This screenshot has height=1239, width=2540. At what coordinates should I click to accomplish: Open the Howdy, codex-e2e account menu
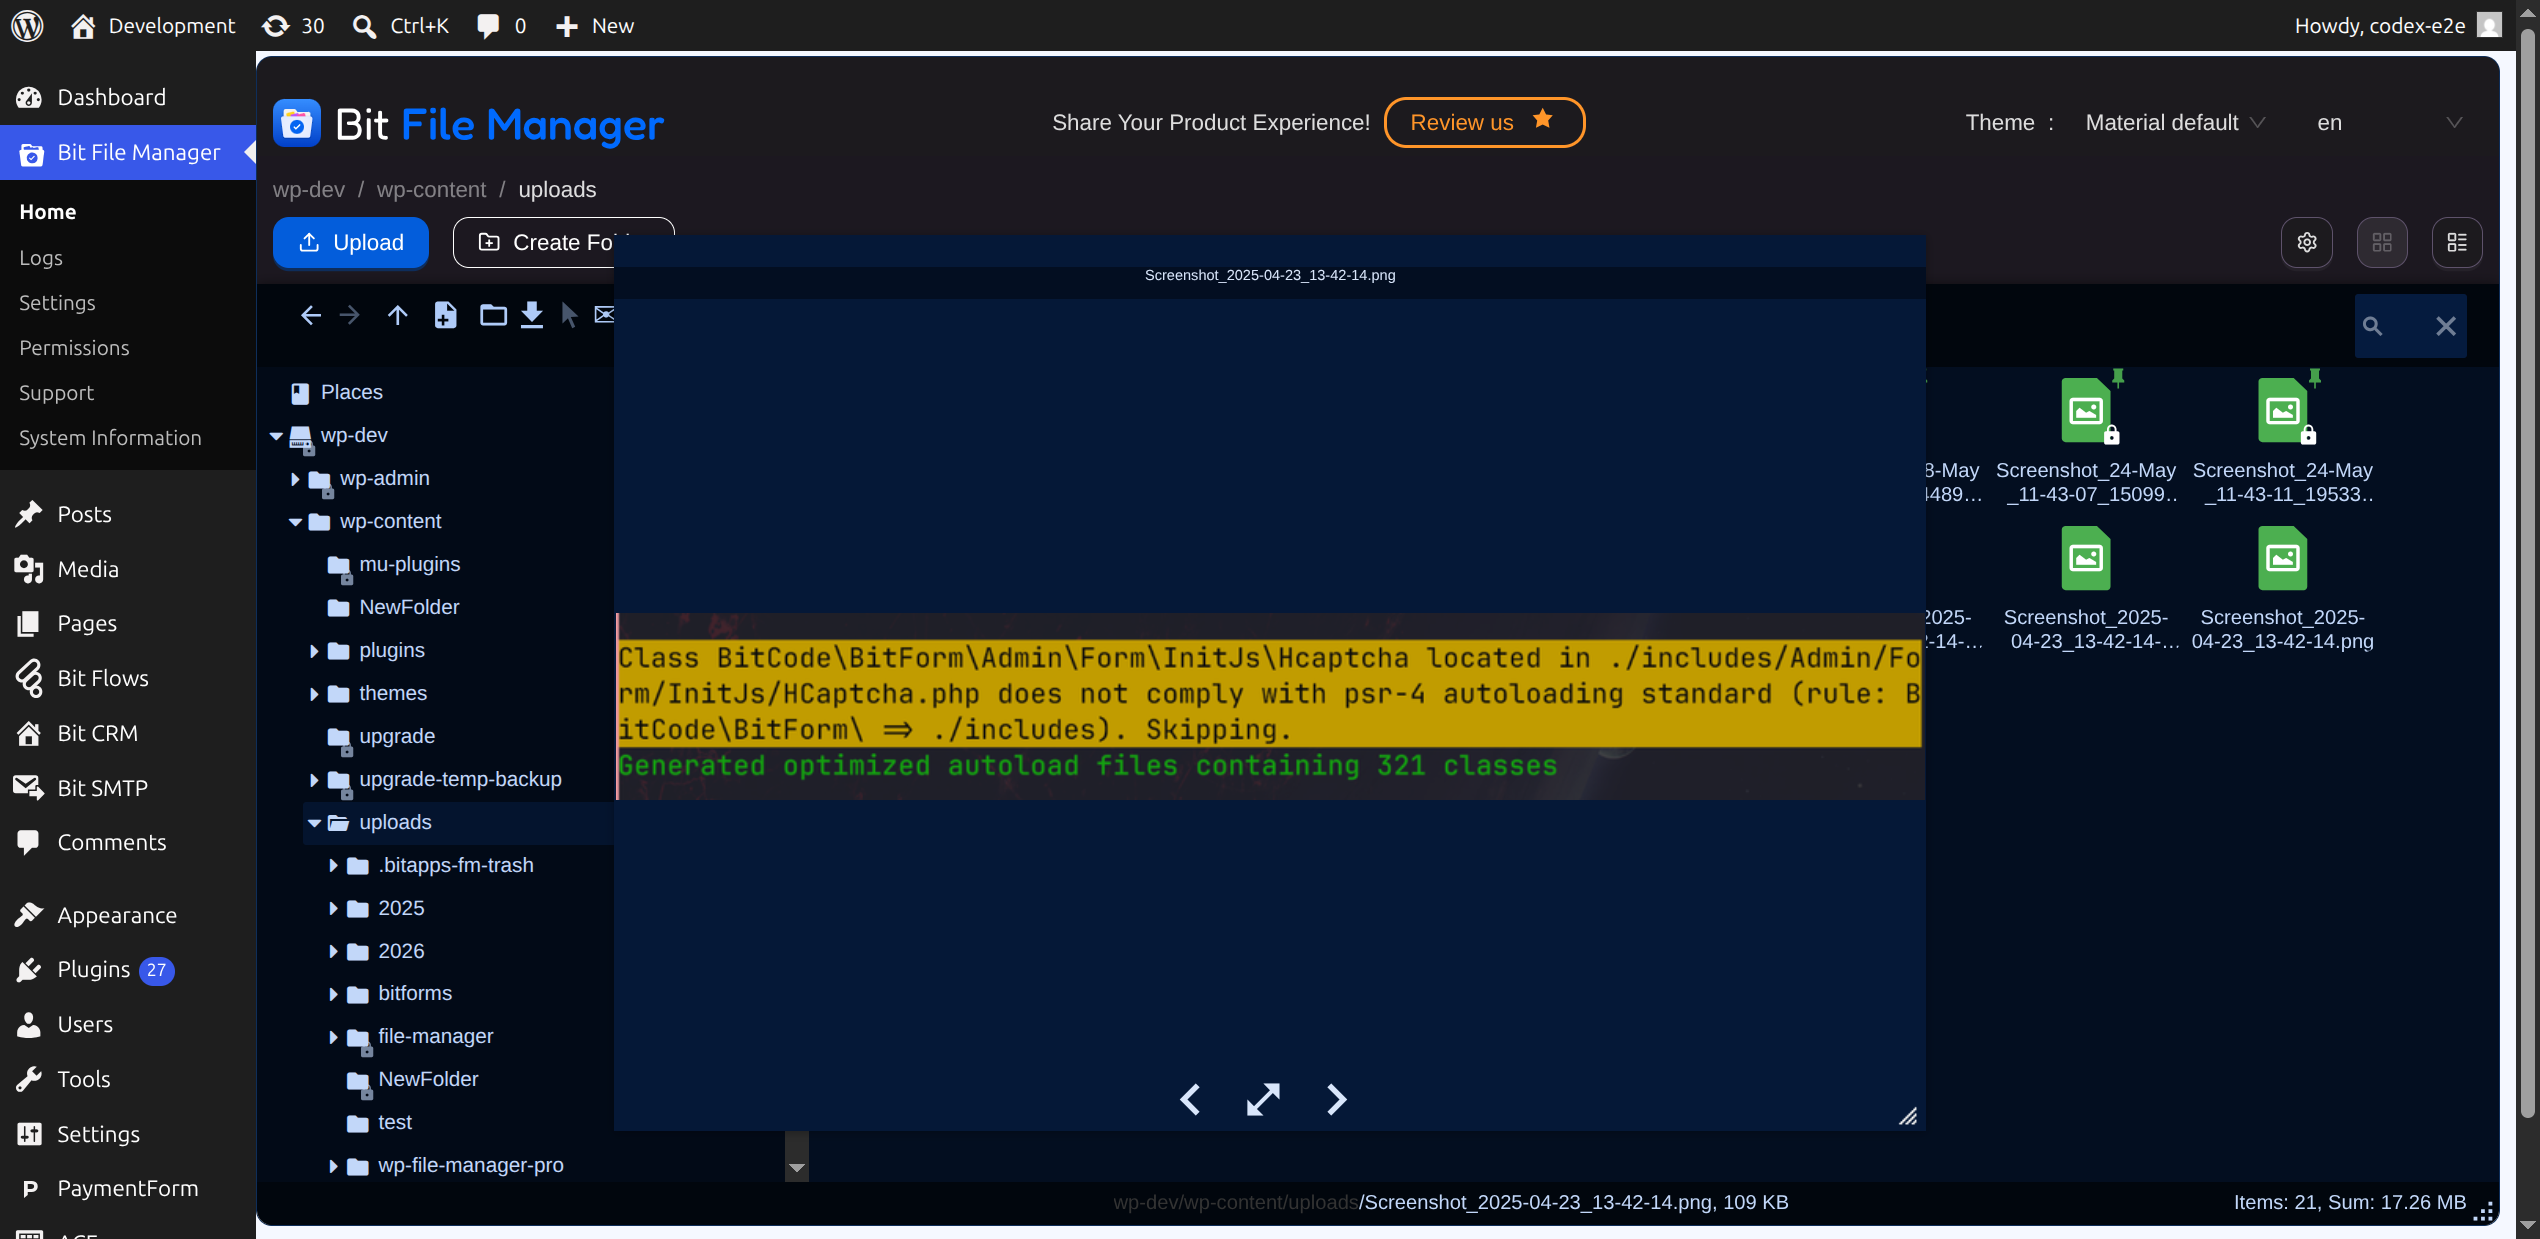click(2397, 25)
